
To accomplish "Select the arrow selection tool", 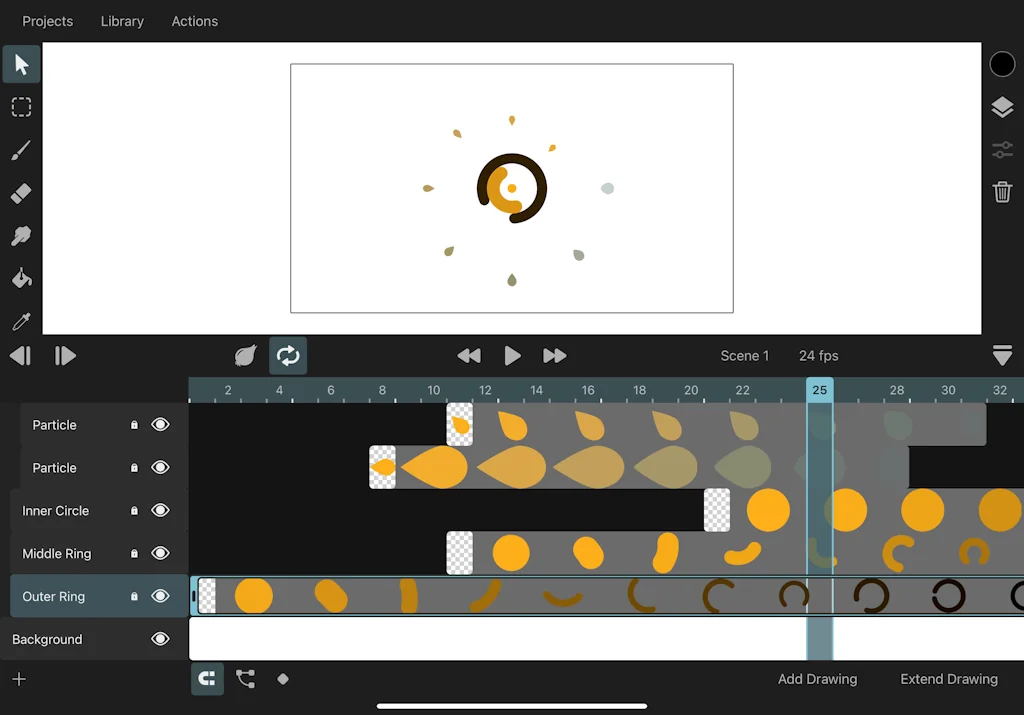I will [22, 64].
